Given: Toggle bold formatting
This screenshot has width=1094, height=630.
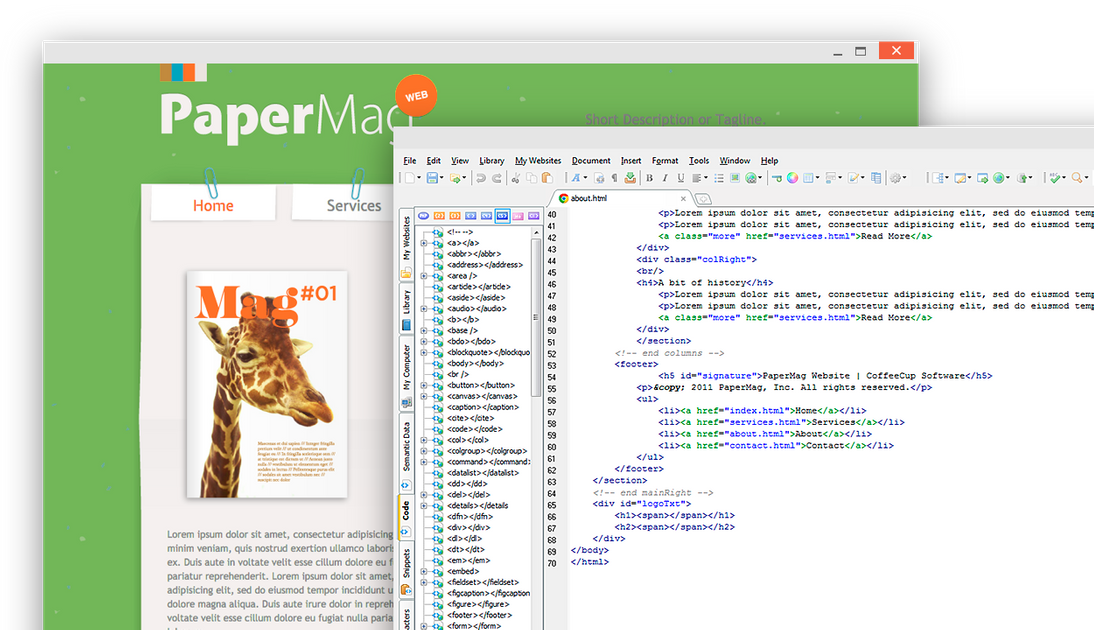Looking at the screenshot, I should [649, 177].
